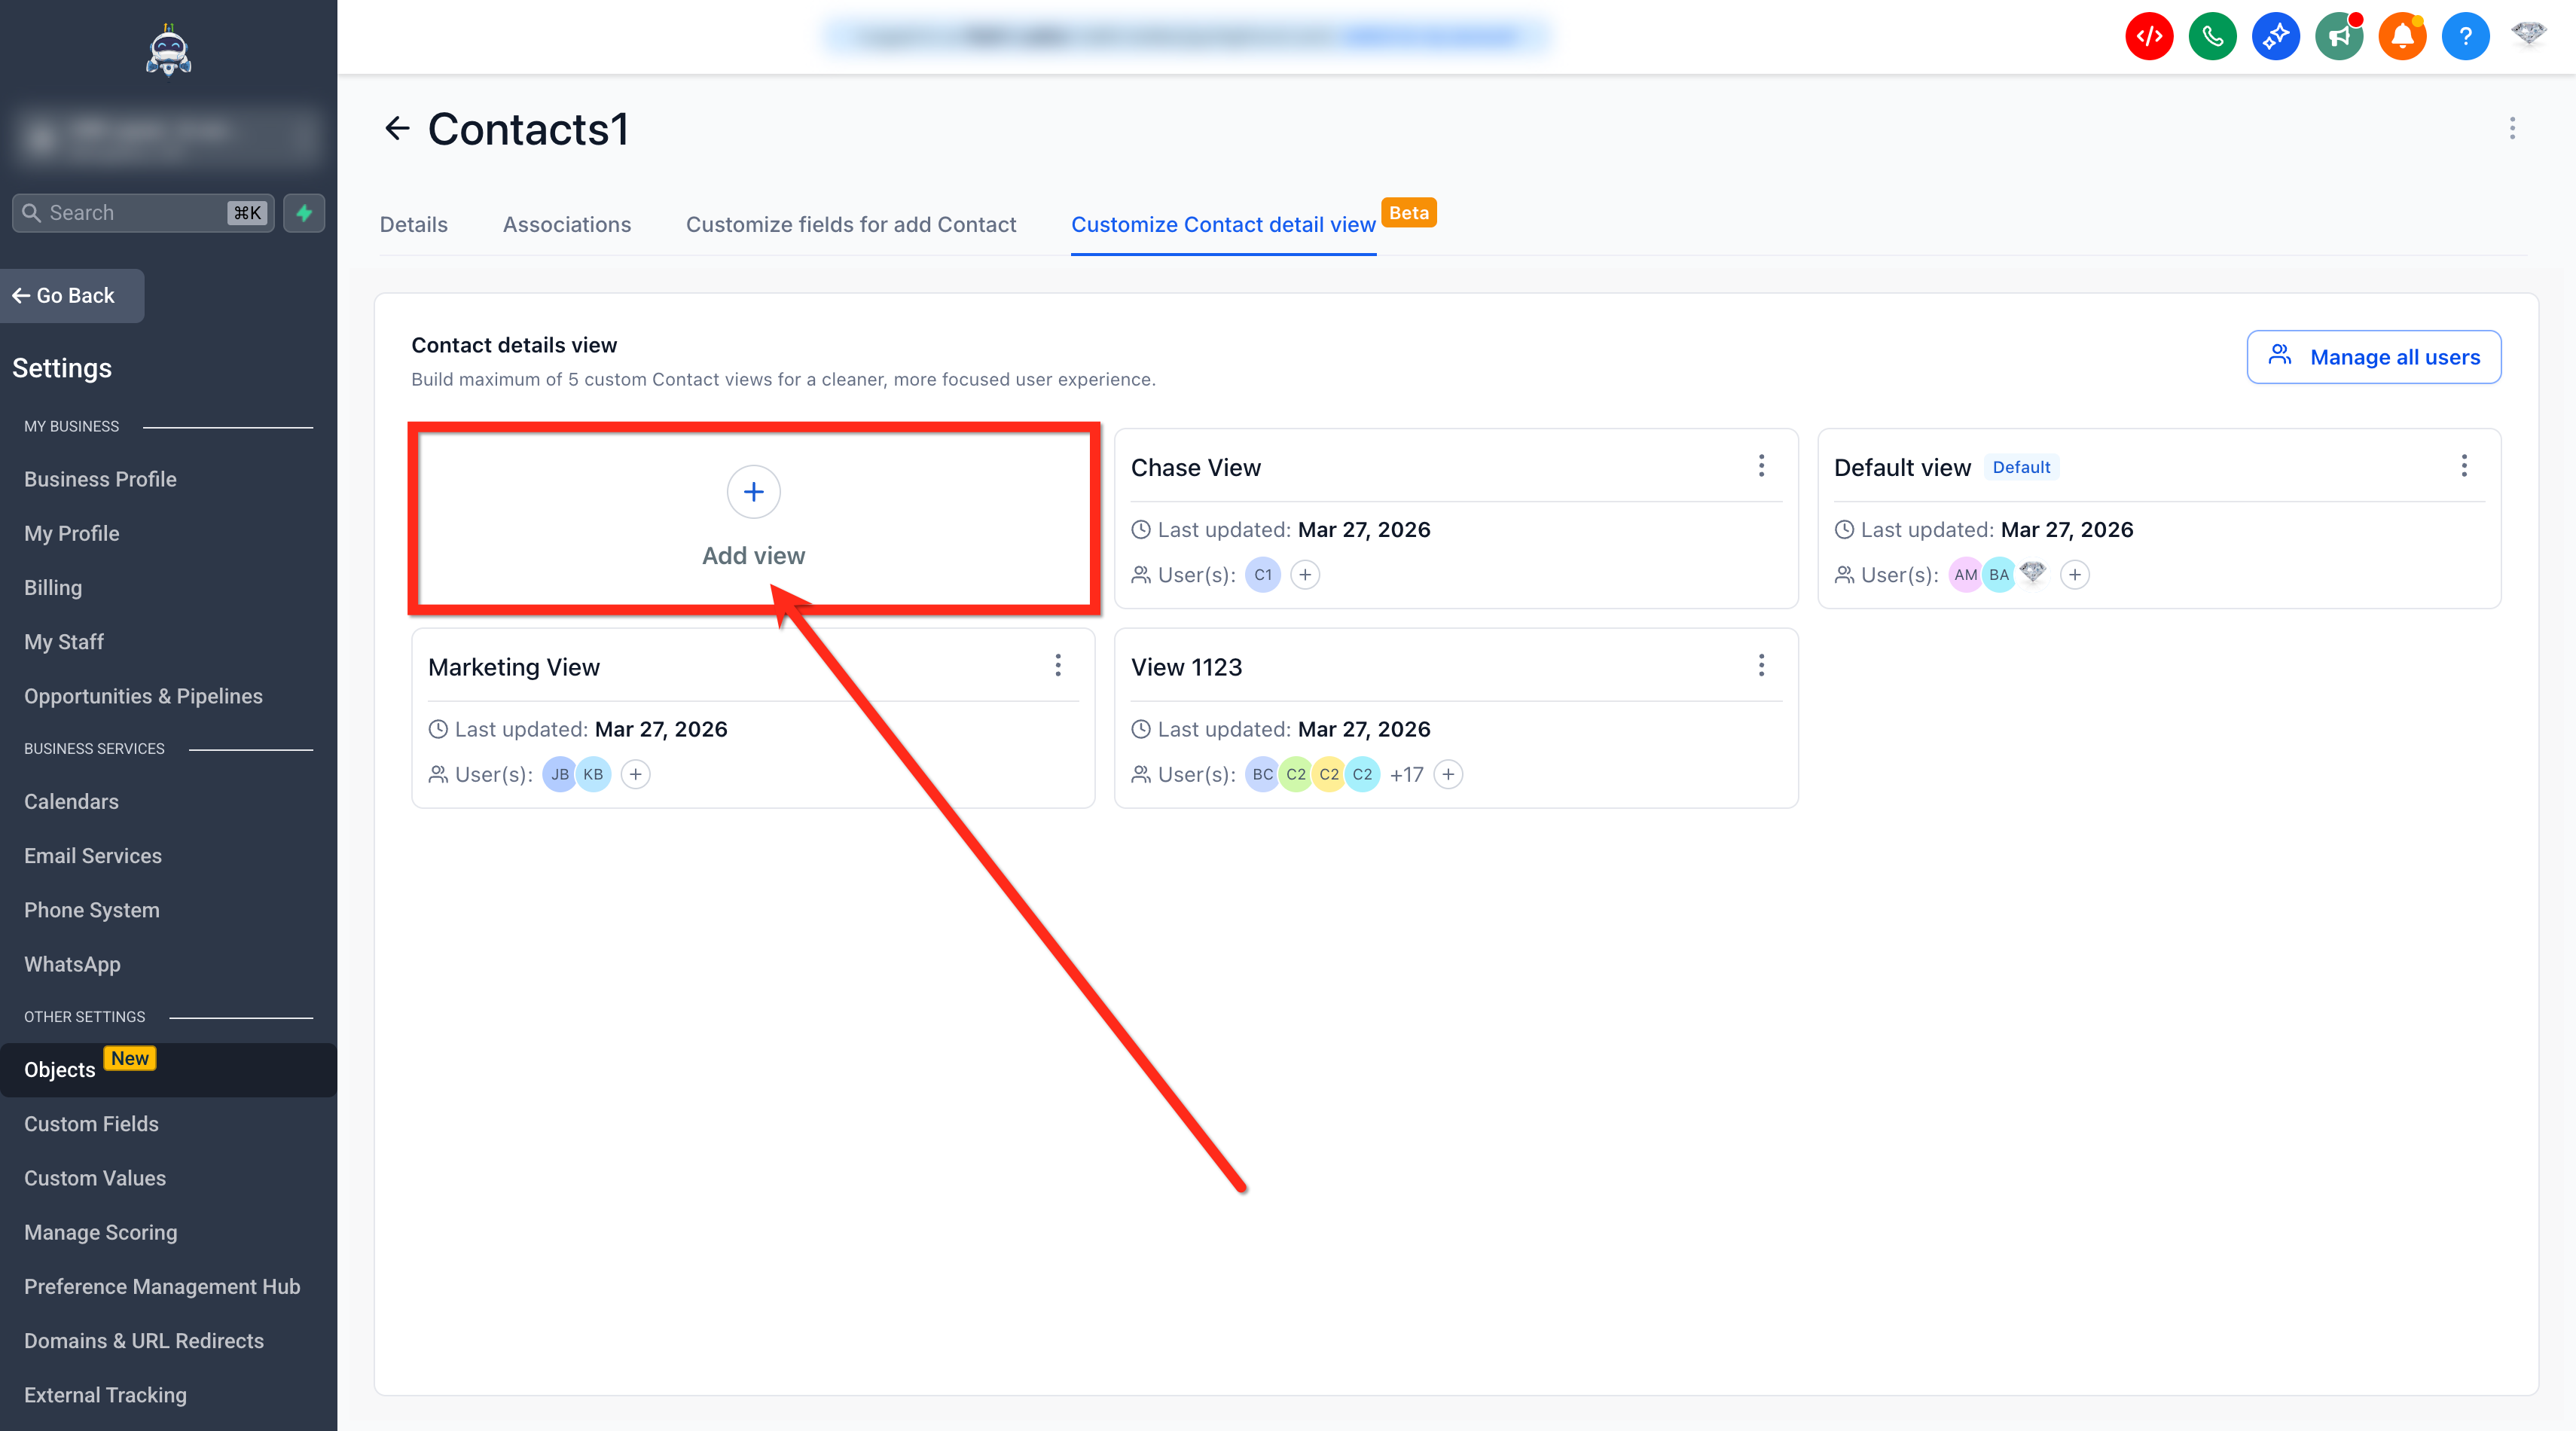
Task: Add a user to Marketing View
Action: click(635, 774)
